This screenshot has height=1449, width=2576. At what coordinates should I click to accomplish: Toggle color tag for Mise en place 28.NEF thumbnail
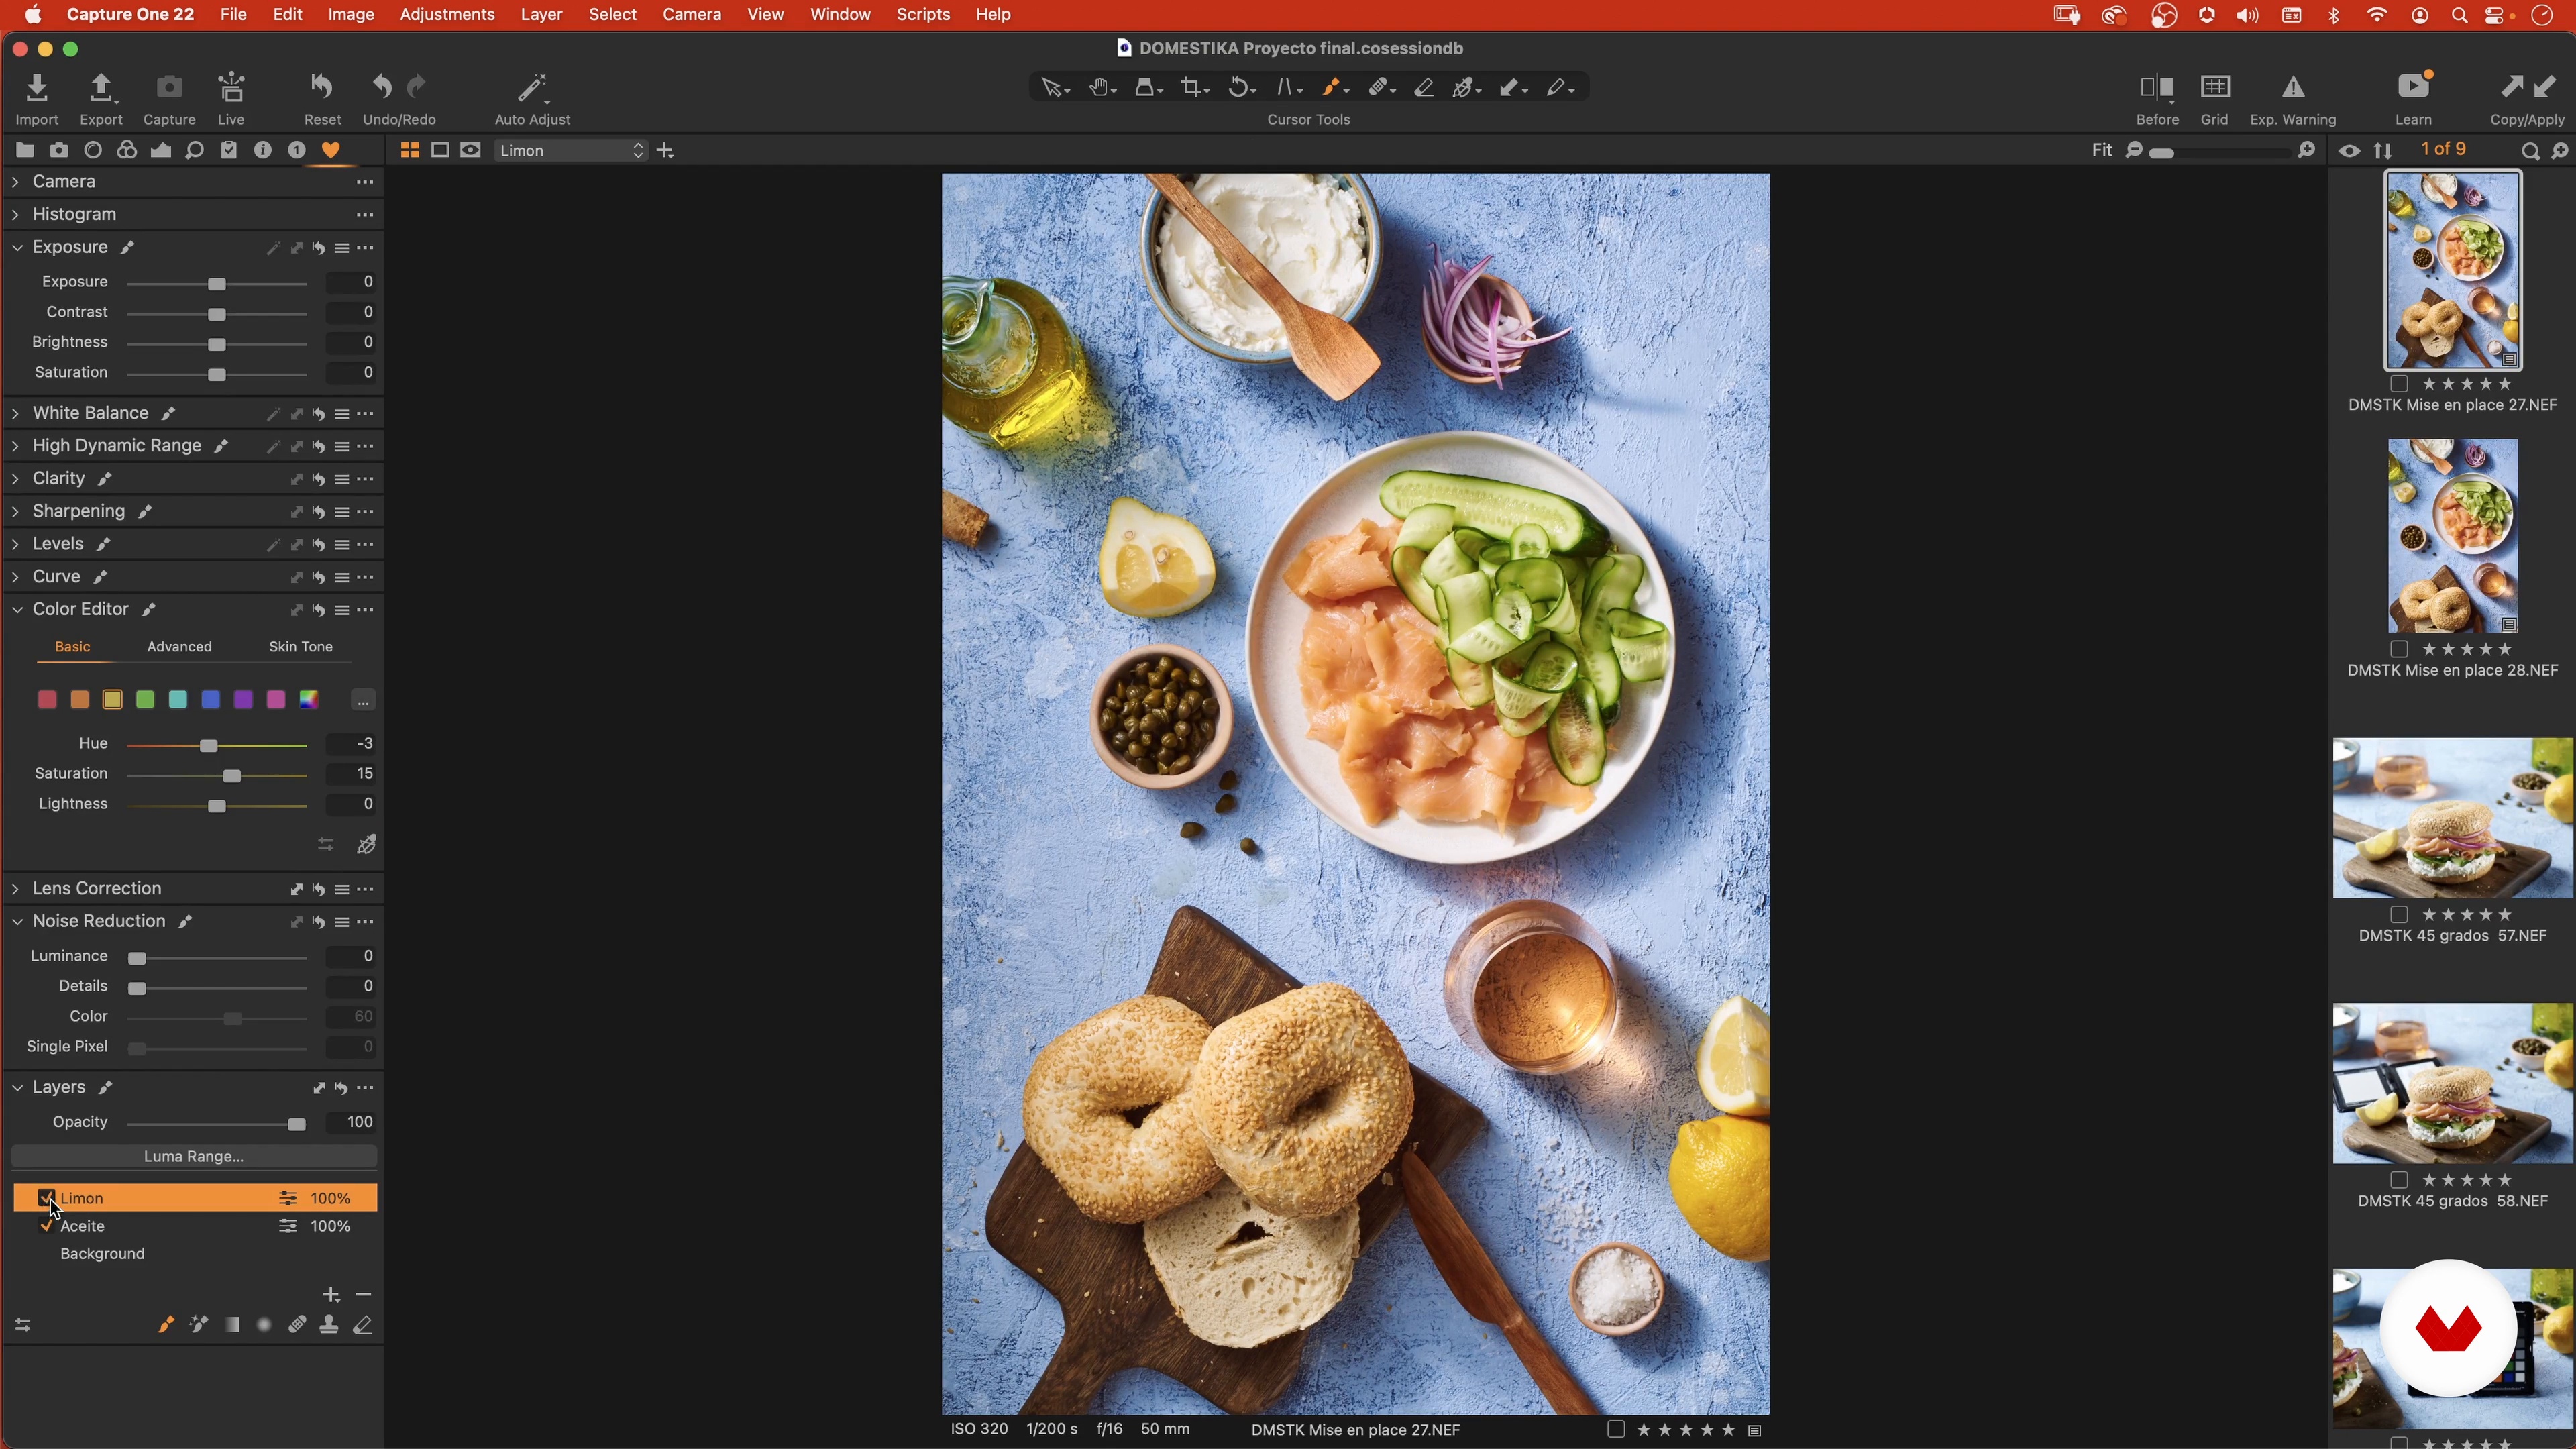[x=2398, y=649]
